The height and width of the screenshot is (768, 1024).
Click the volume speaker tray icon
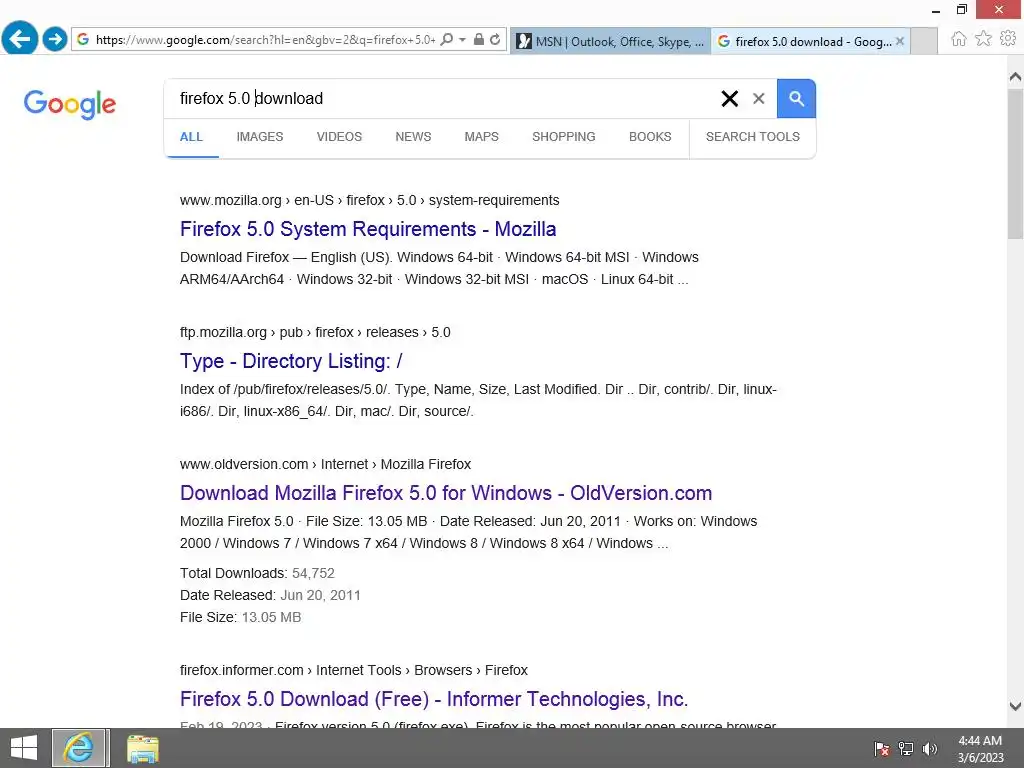click(x=930, y=749)
